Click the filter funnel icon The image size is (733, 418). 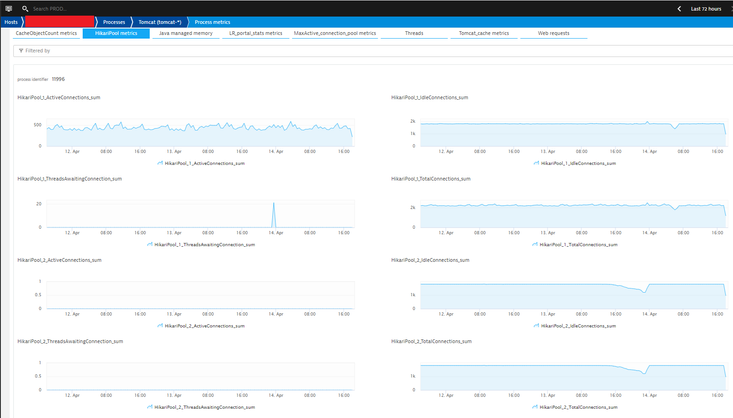click(x=21, y=50)
